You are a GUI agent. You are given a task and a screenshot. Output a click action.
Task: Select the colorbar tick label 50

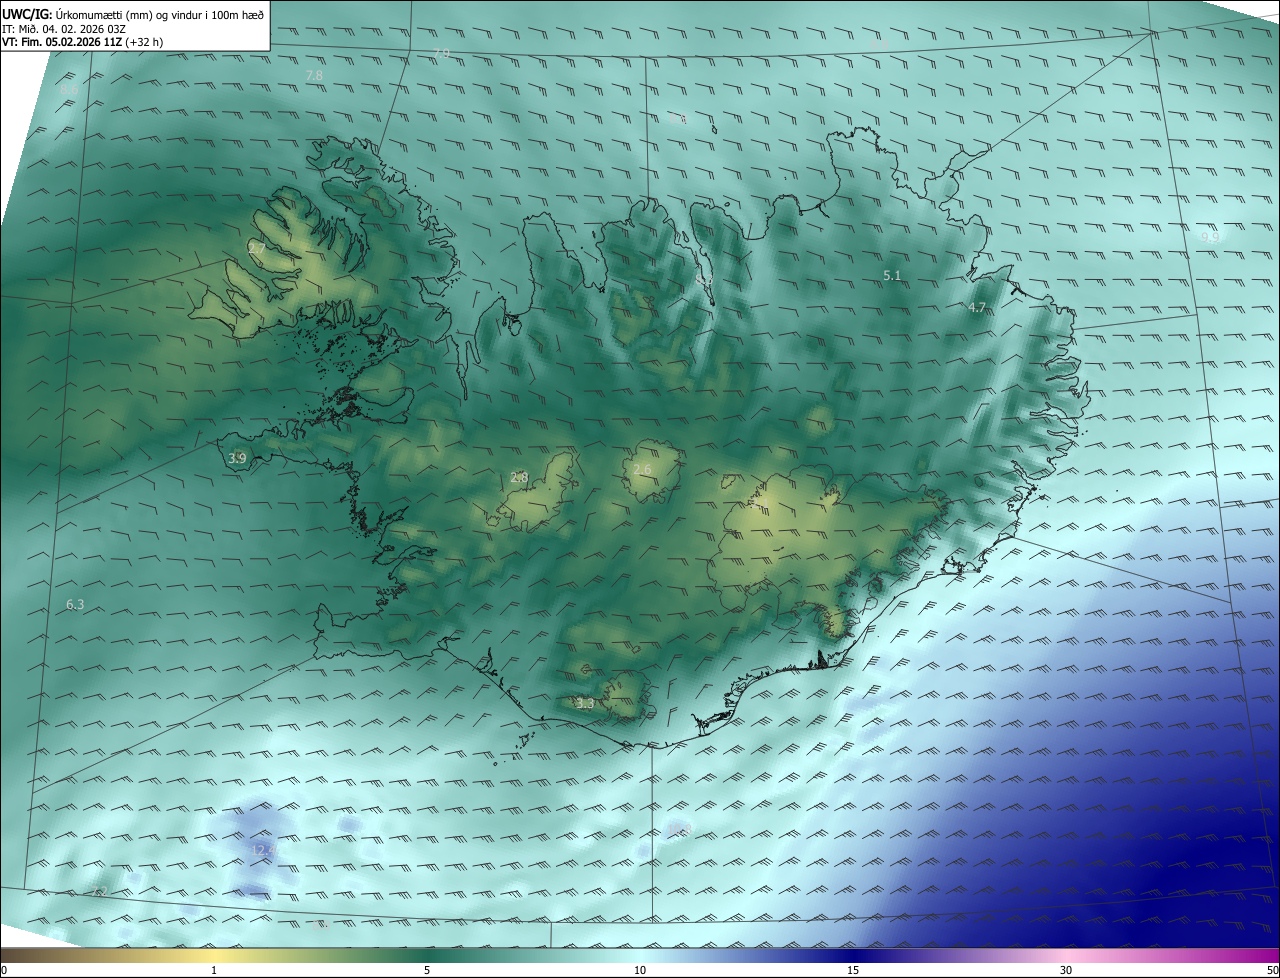click(1272, 970)
